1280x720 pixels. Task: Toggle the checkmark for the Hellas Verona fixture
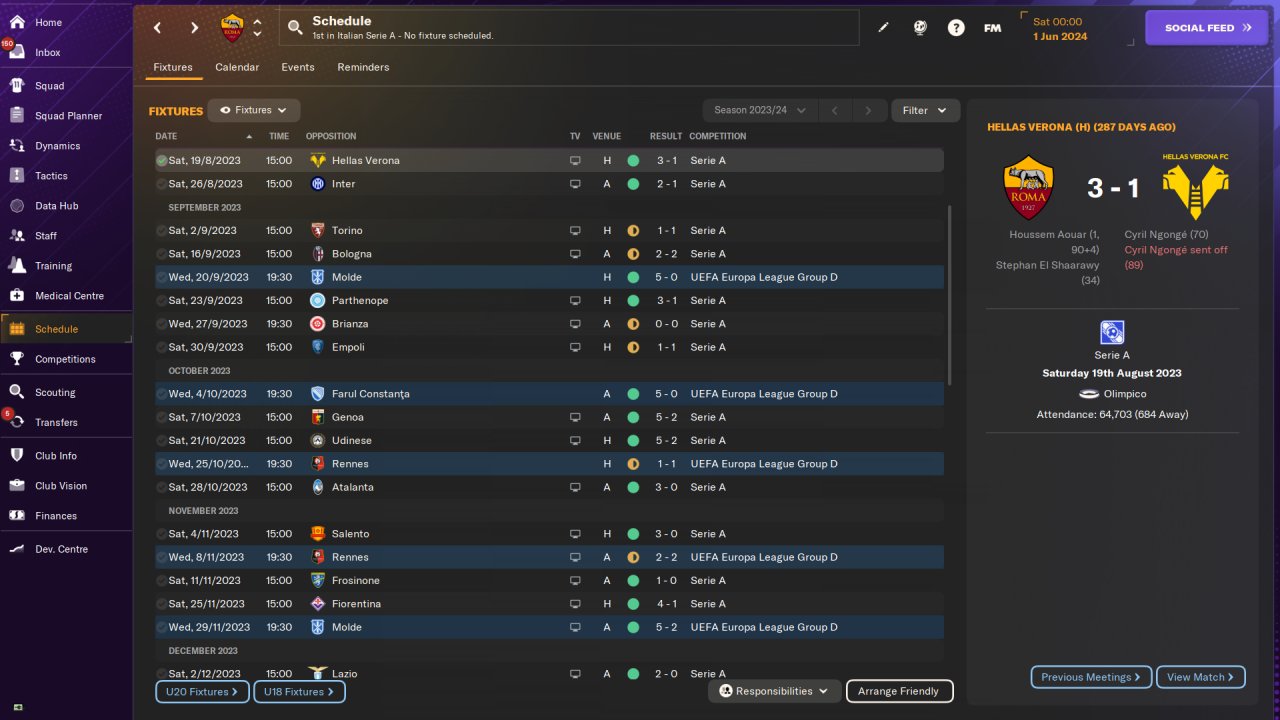pos(161,160)
